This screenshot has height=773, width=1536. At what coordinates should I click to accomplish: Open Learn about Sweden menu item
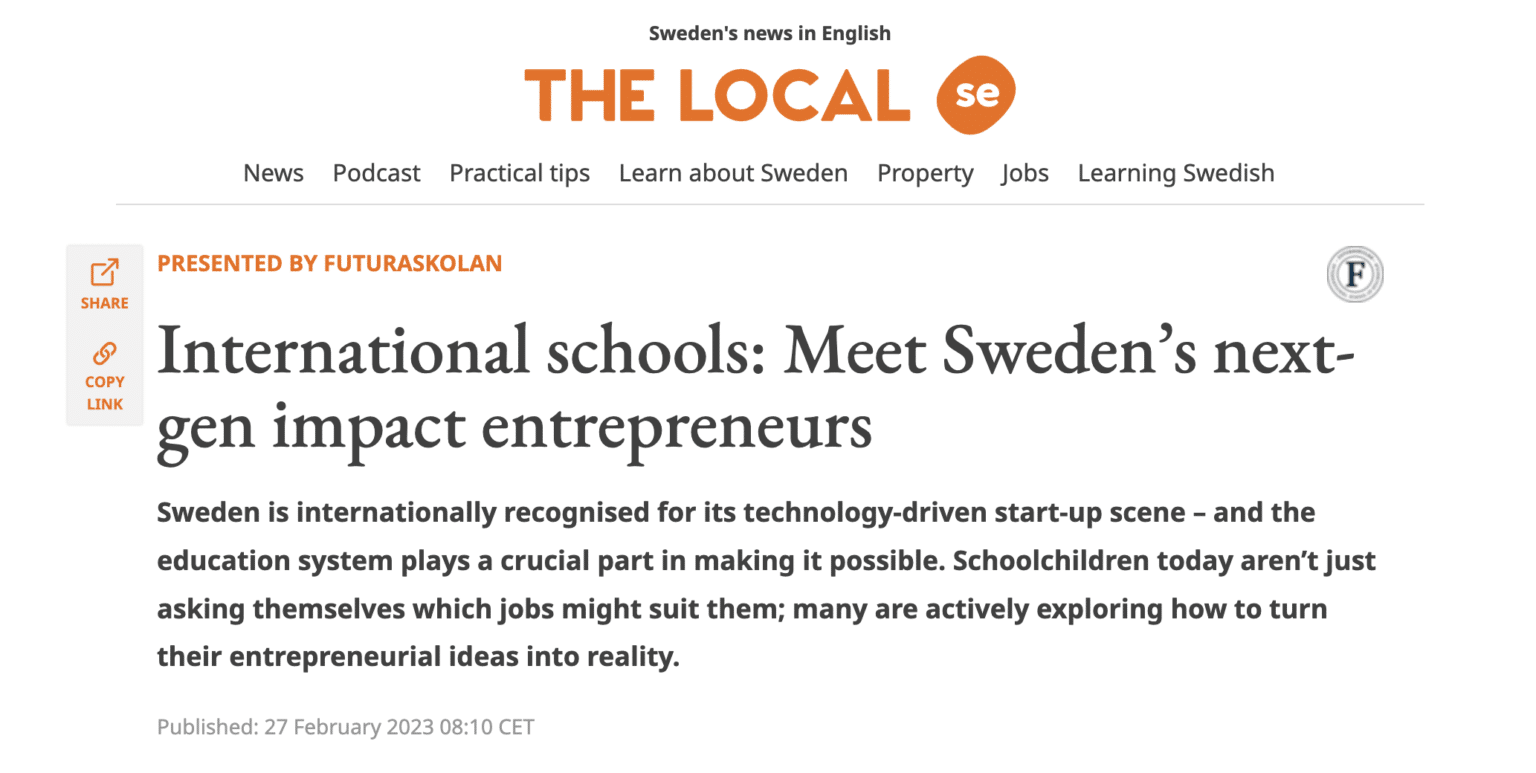(733, 173)
